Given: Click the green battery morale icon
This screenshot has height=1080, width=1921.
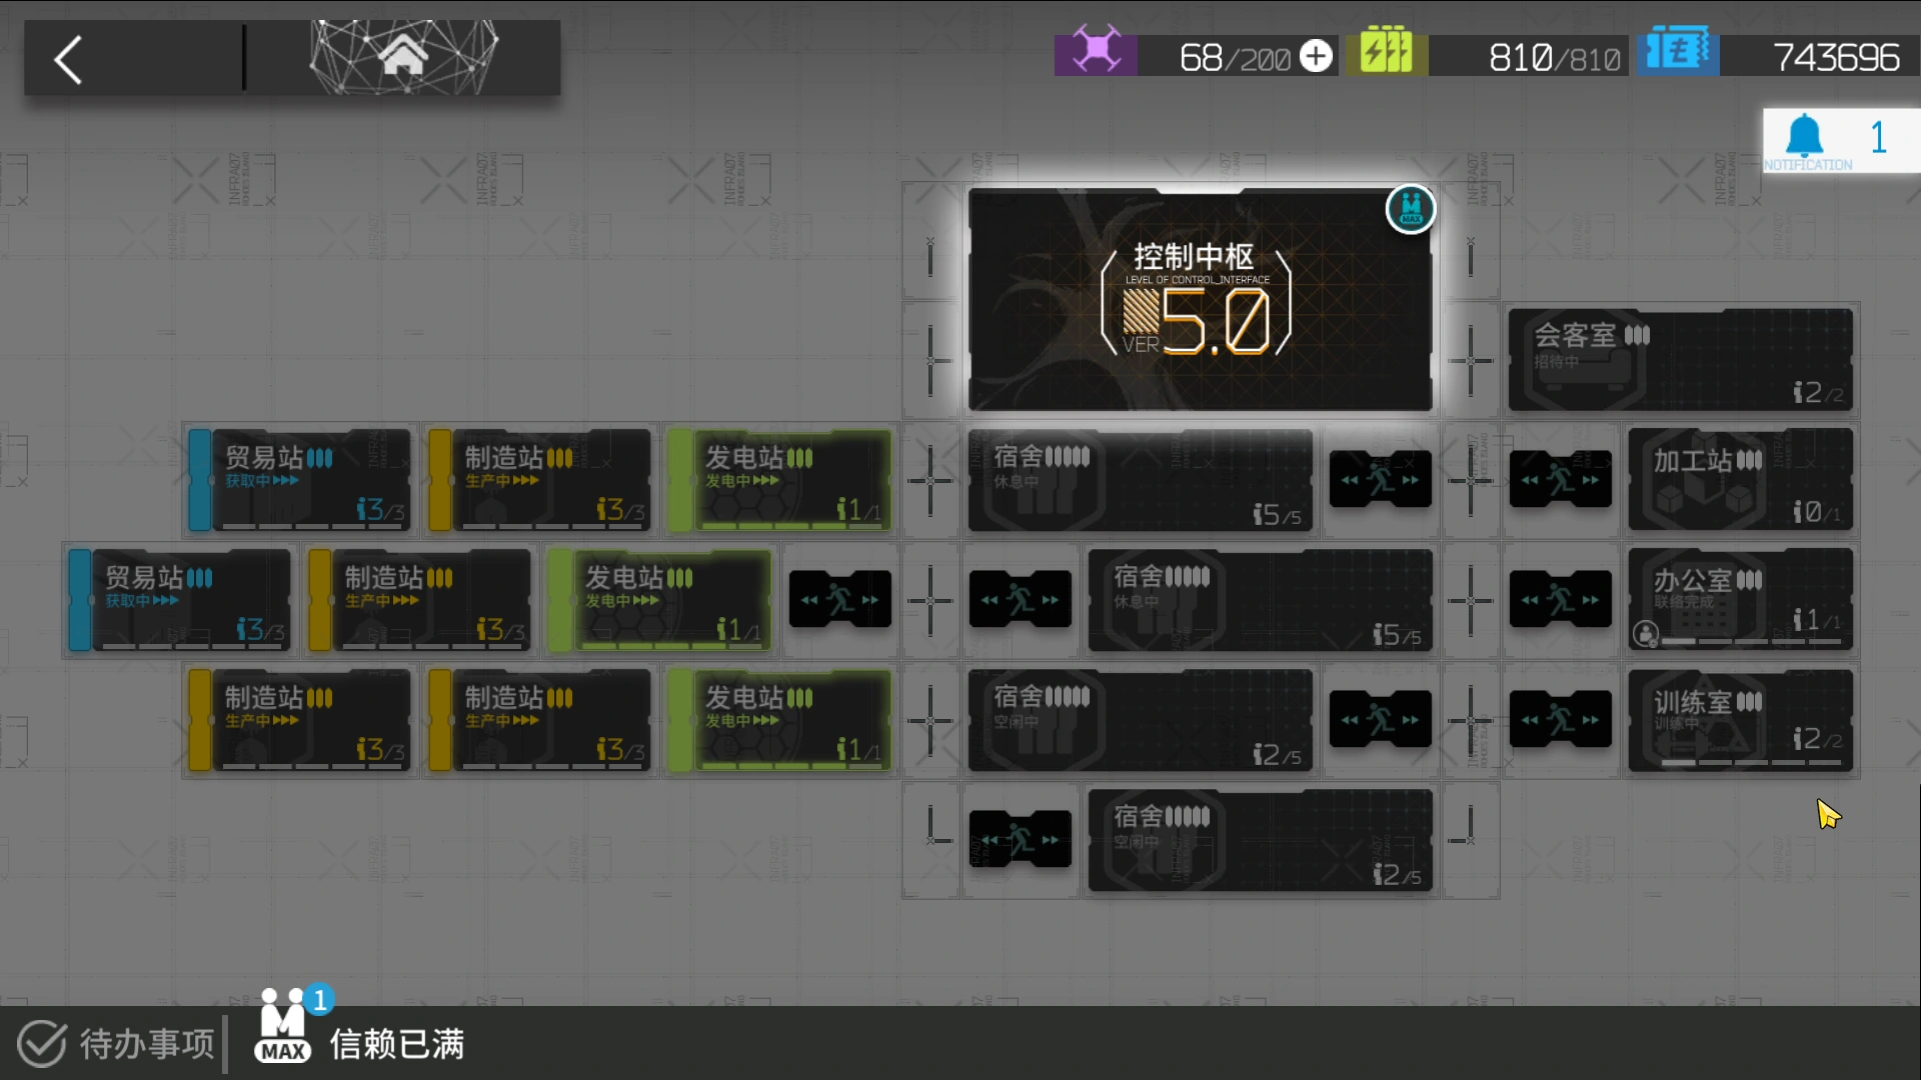Looking at the screenshot, I should (x=1386, y=51).
